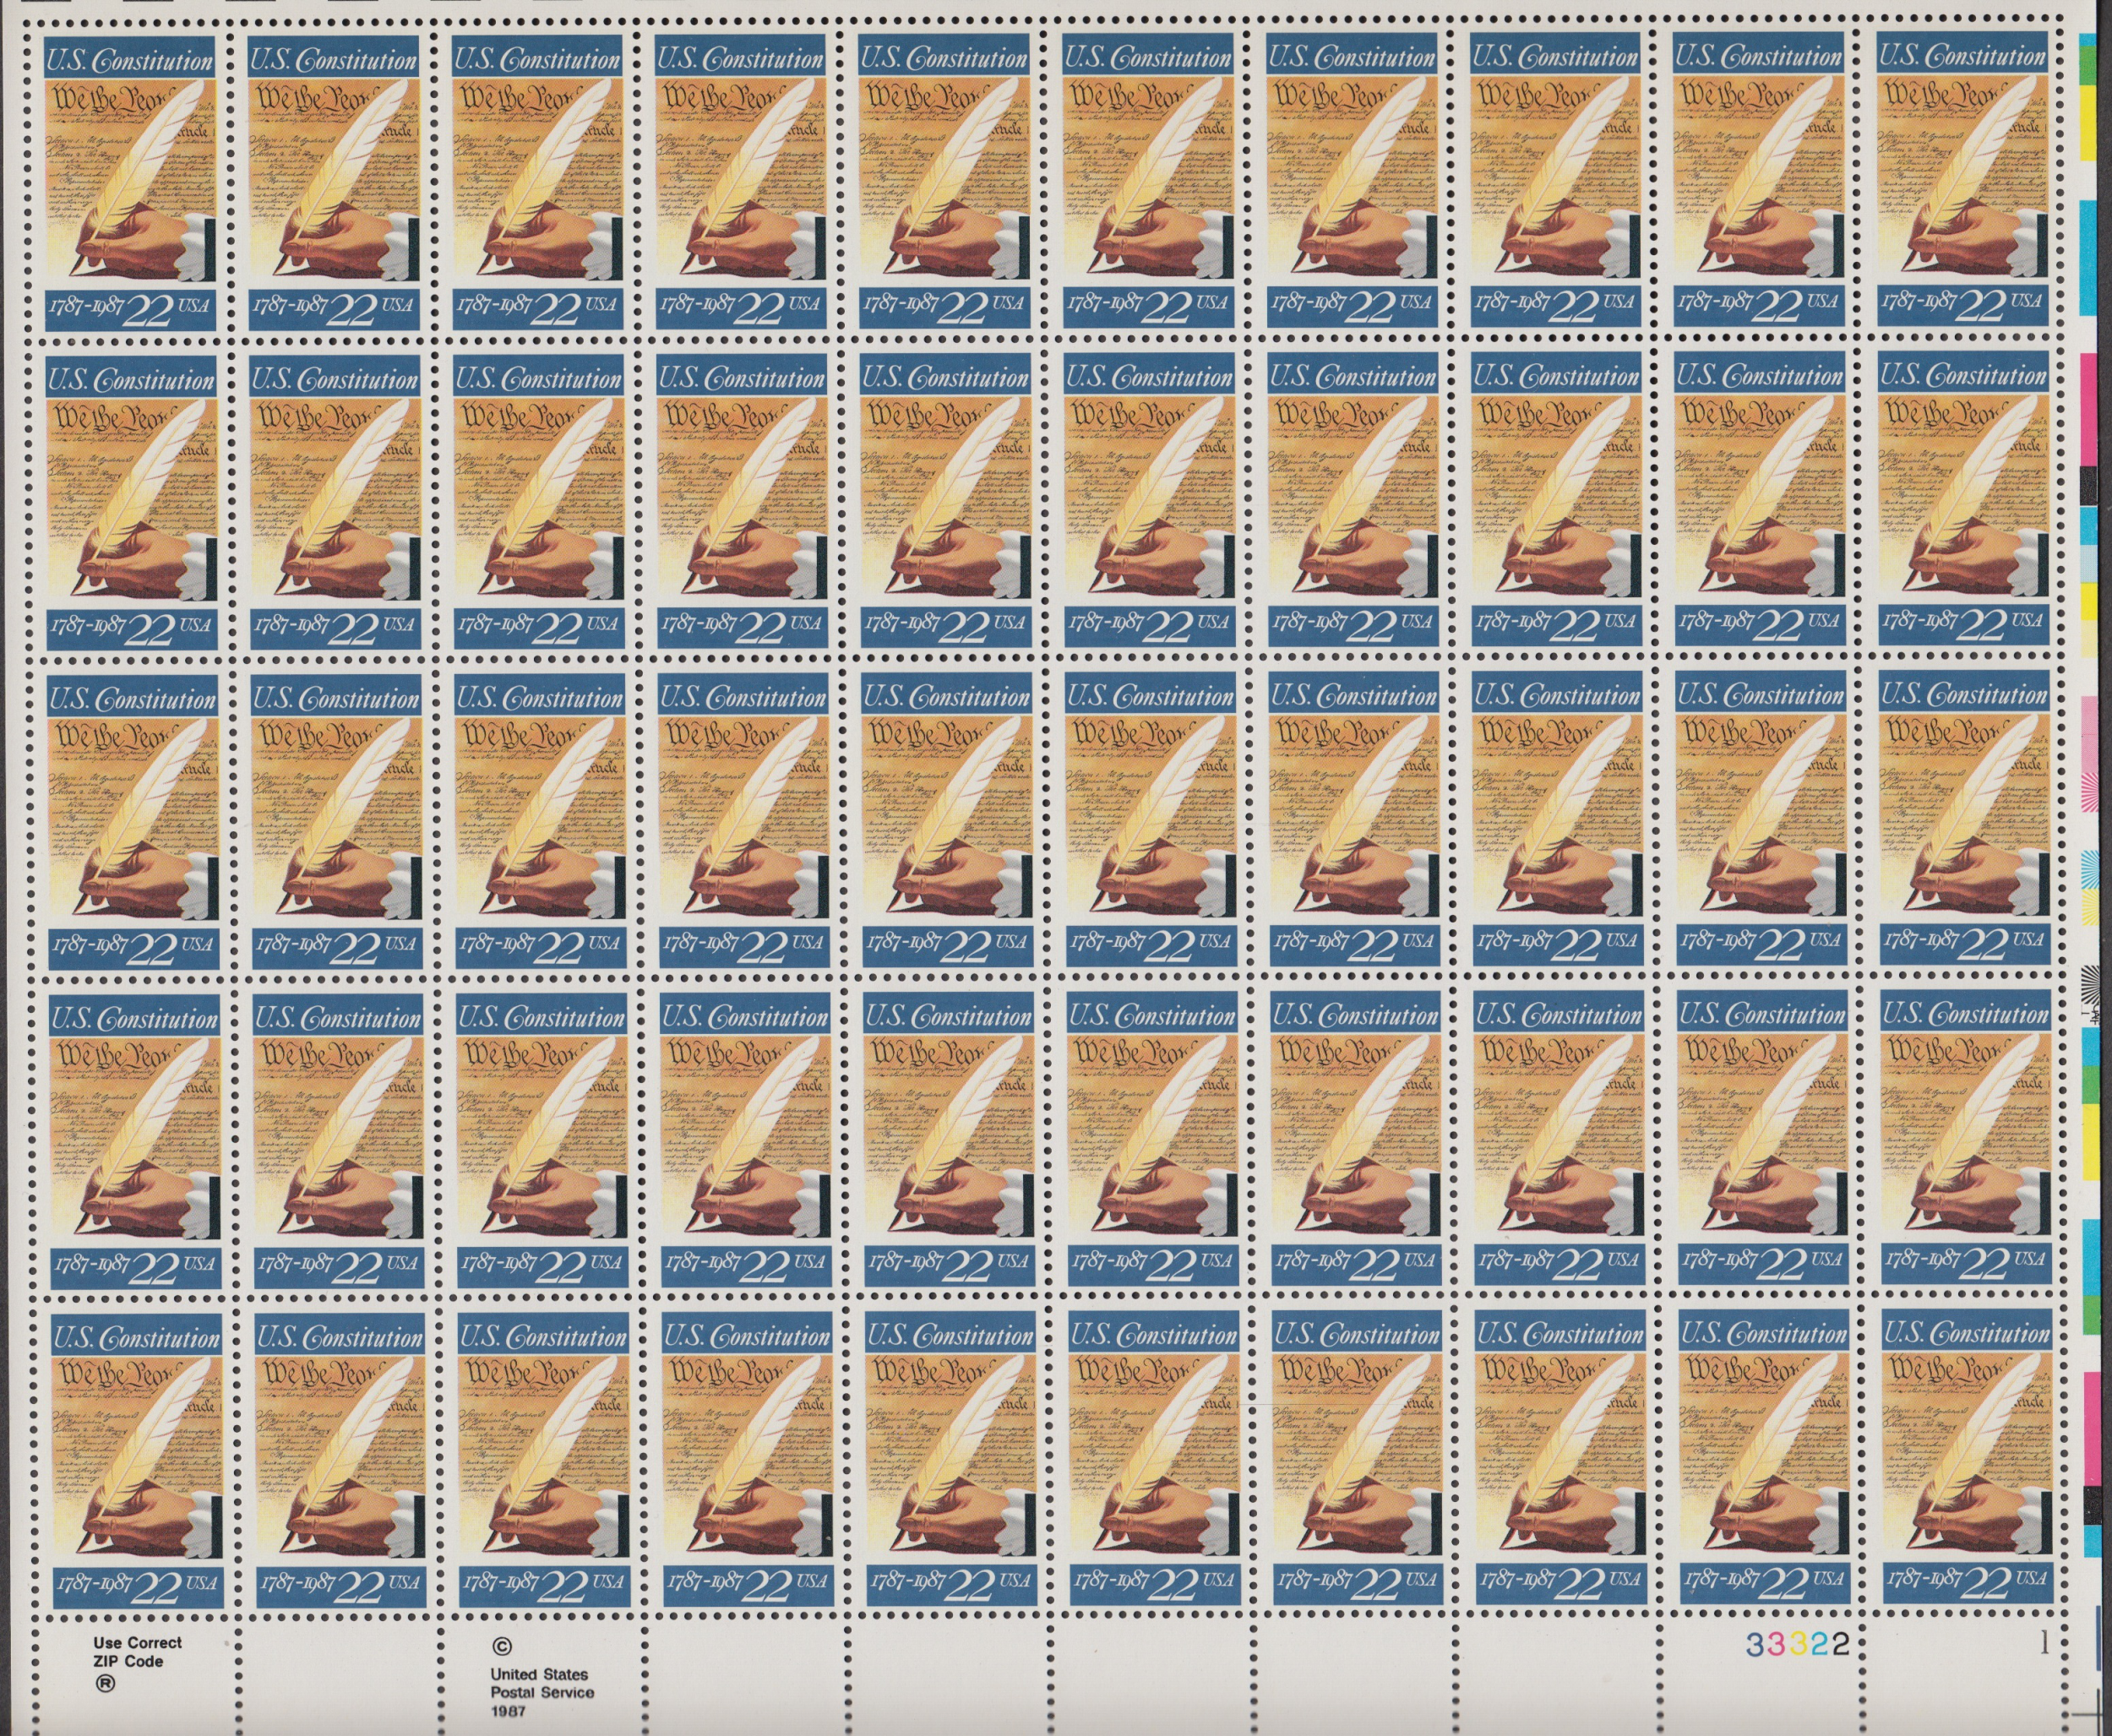Click the 'Use Correct ZIP Code' margin text
The width and height of the screenshot is (2112, 1736).
(x=137, y=1651)
